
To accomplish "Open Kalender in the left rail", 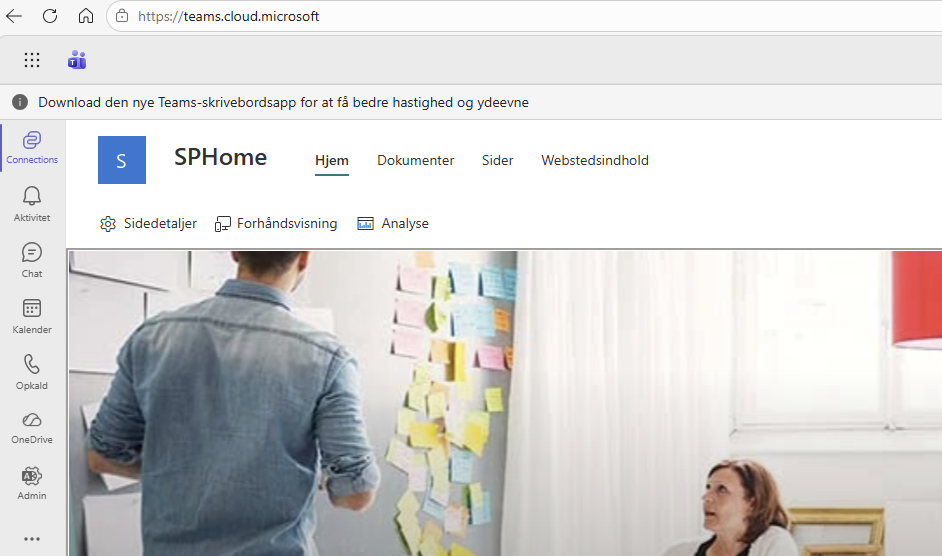I will tap(32, 316).
